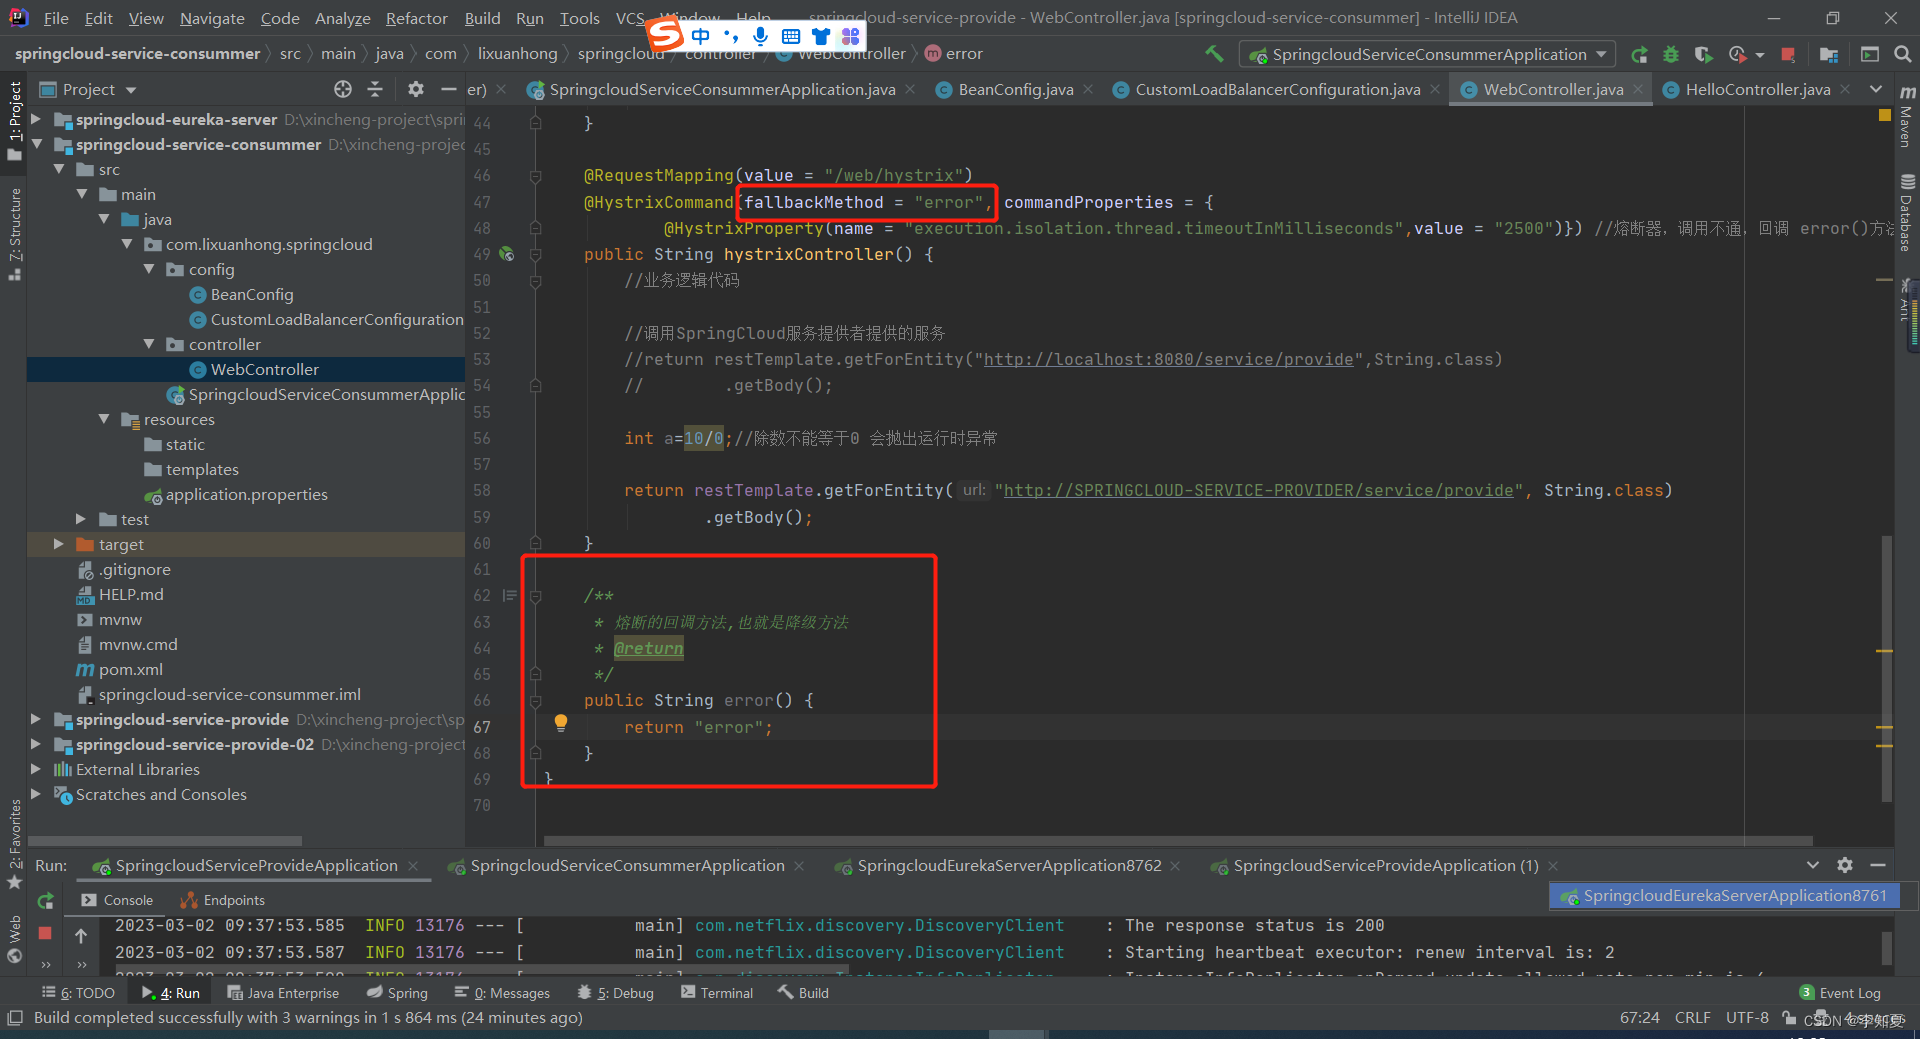The height and width of the screenshot is (1039, 1920).
Task: Hide the Project tool window
Action: (448, 89)
